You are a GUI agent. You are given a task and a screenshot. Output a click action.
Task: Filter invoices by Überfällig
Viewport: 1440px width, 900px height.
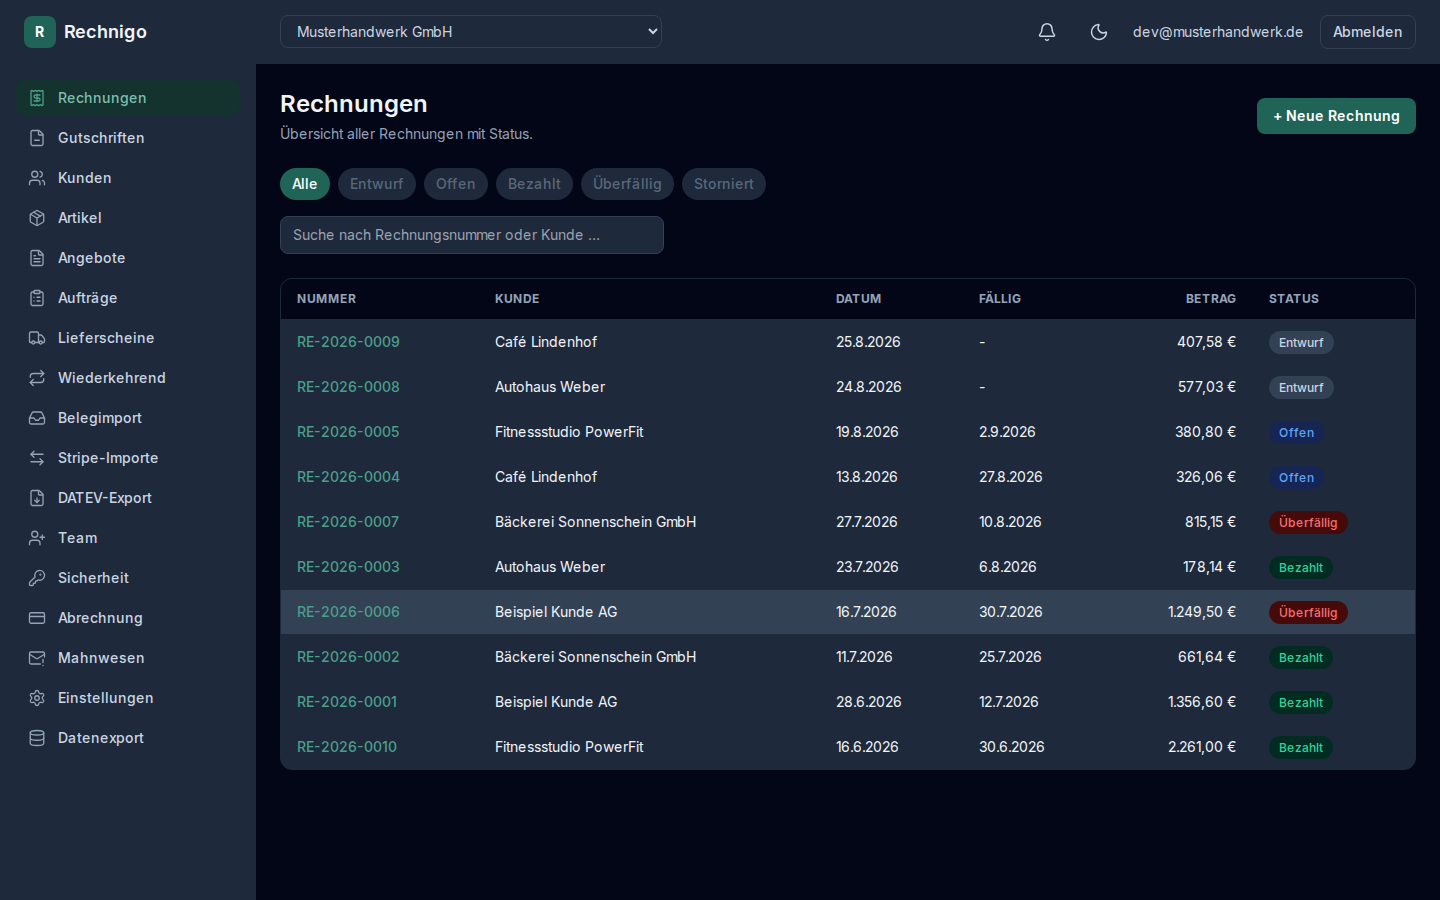(627, 184)
